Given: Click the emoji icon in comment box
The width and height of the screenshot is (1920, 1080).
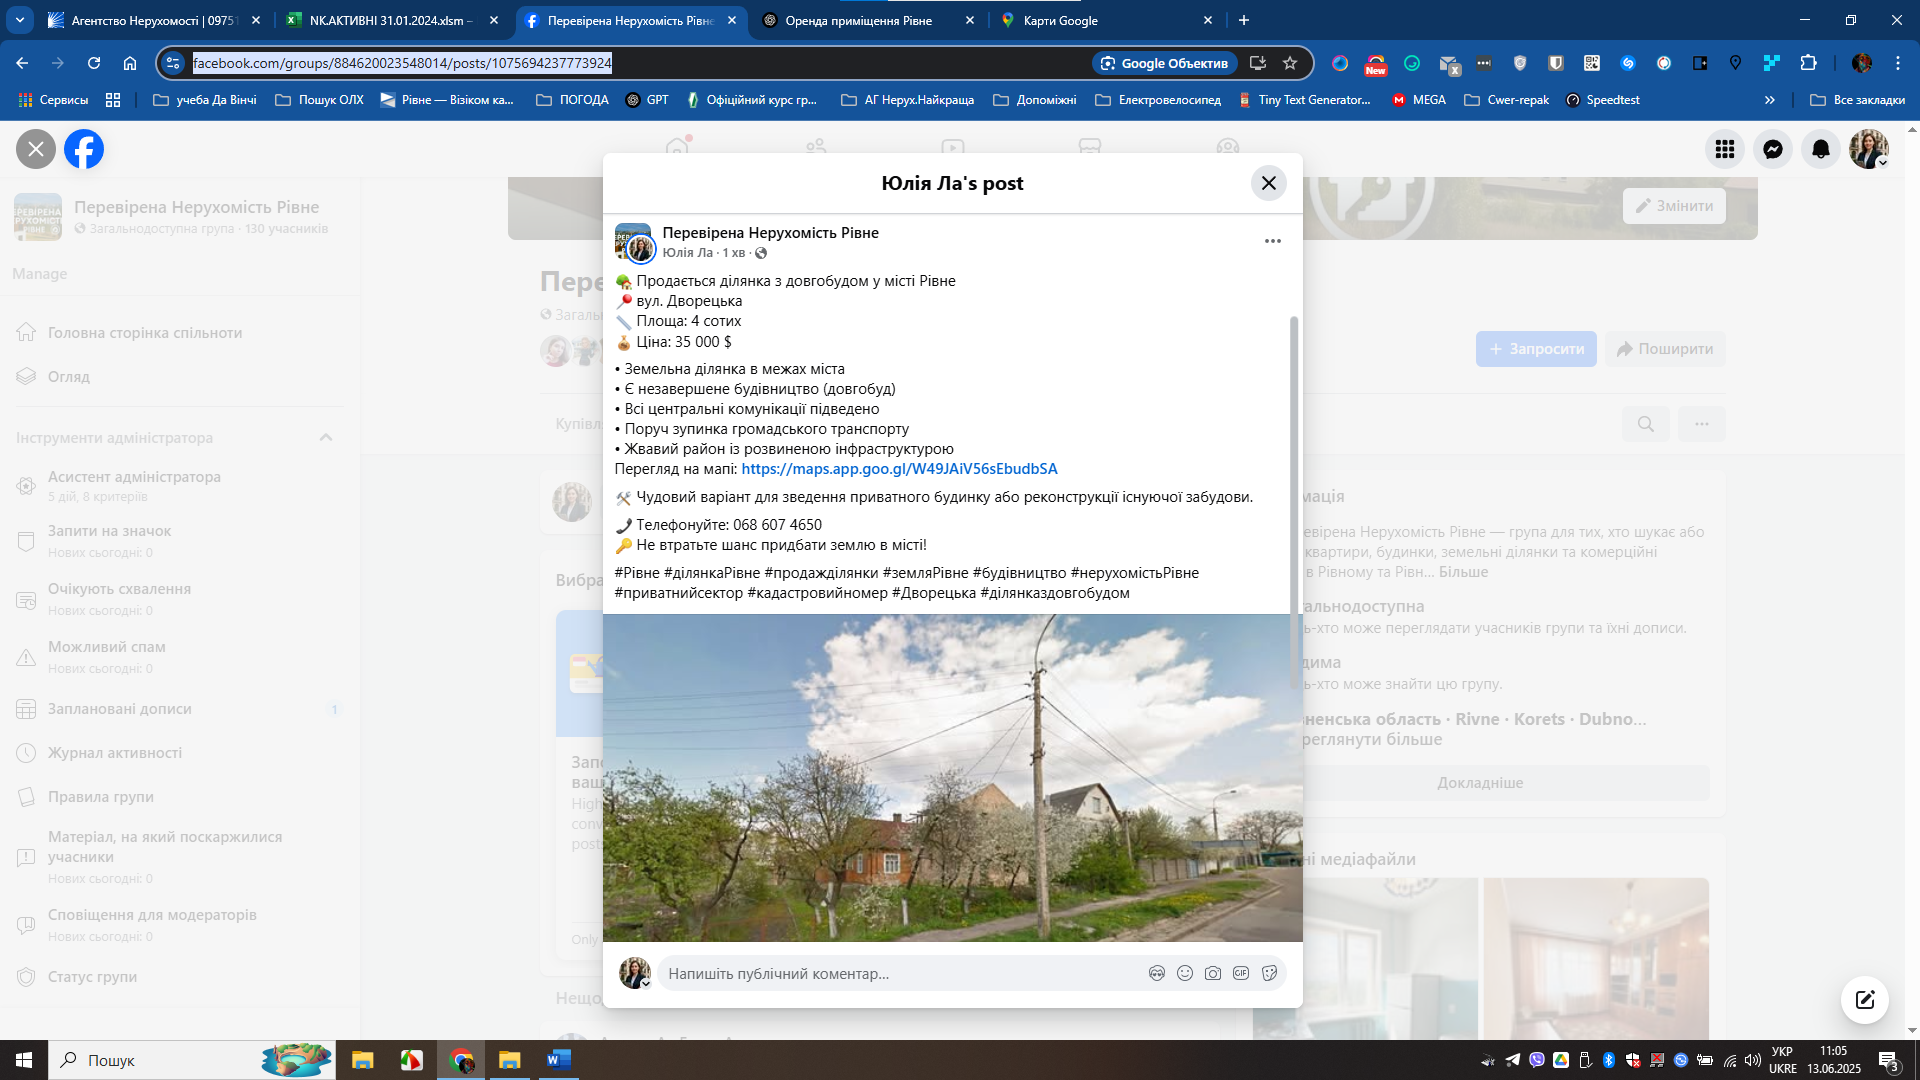Looking at the screenshot, I should (x=1185, y=973).
